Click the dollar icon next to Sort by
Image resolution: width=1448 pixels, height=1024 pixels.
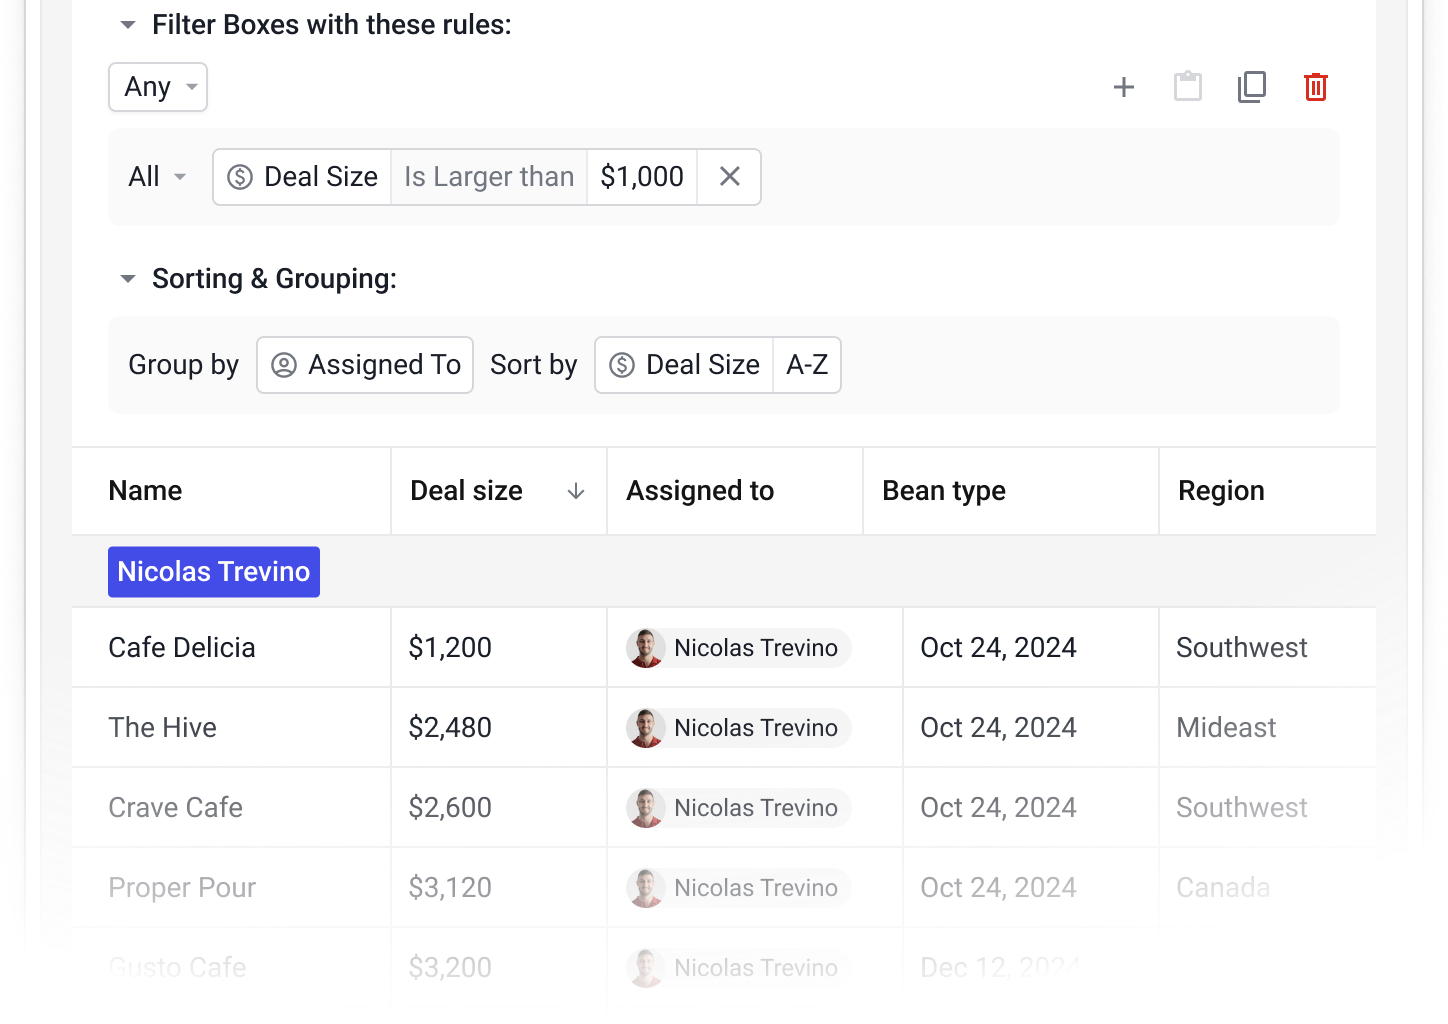point(622,365)
